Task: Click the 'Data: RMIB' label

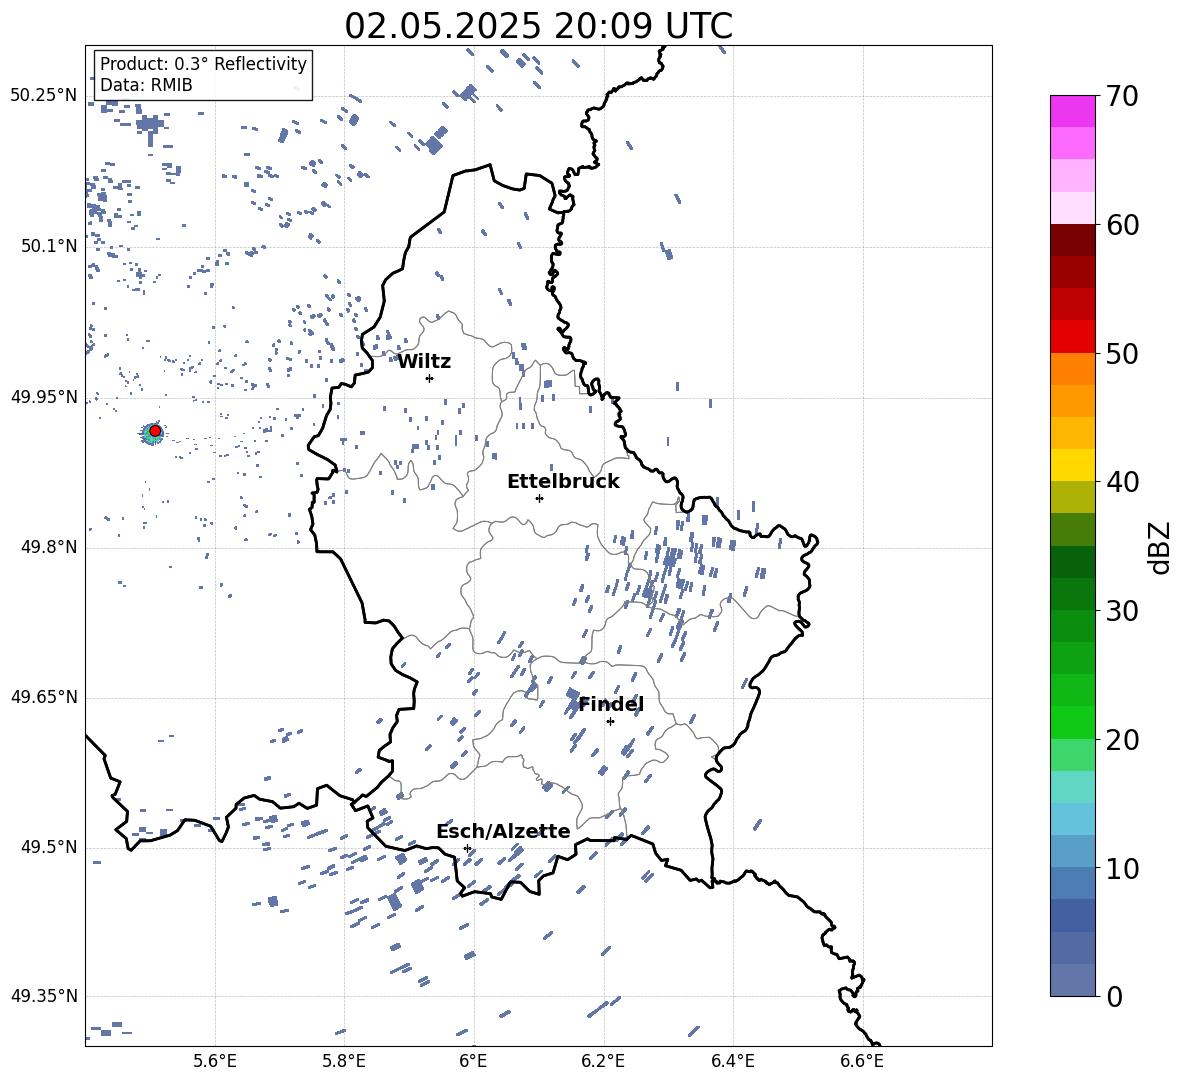Action: 146,85
